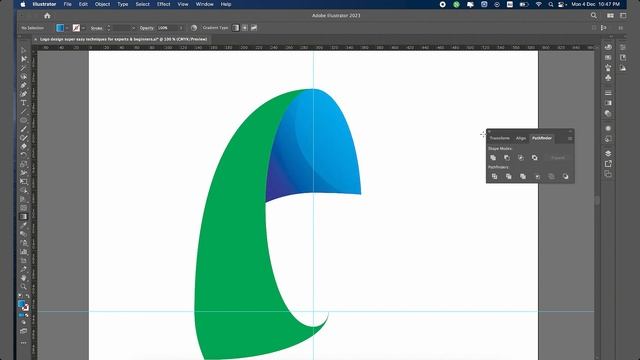The height and width of the screenshot is (360, 640).
Task: Select the Type tool
Action: [23, 103]
